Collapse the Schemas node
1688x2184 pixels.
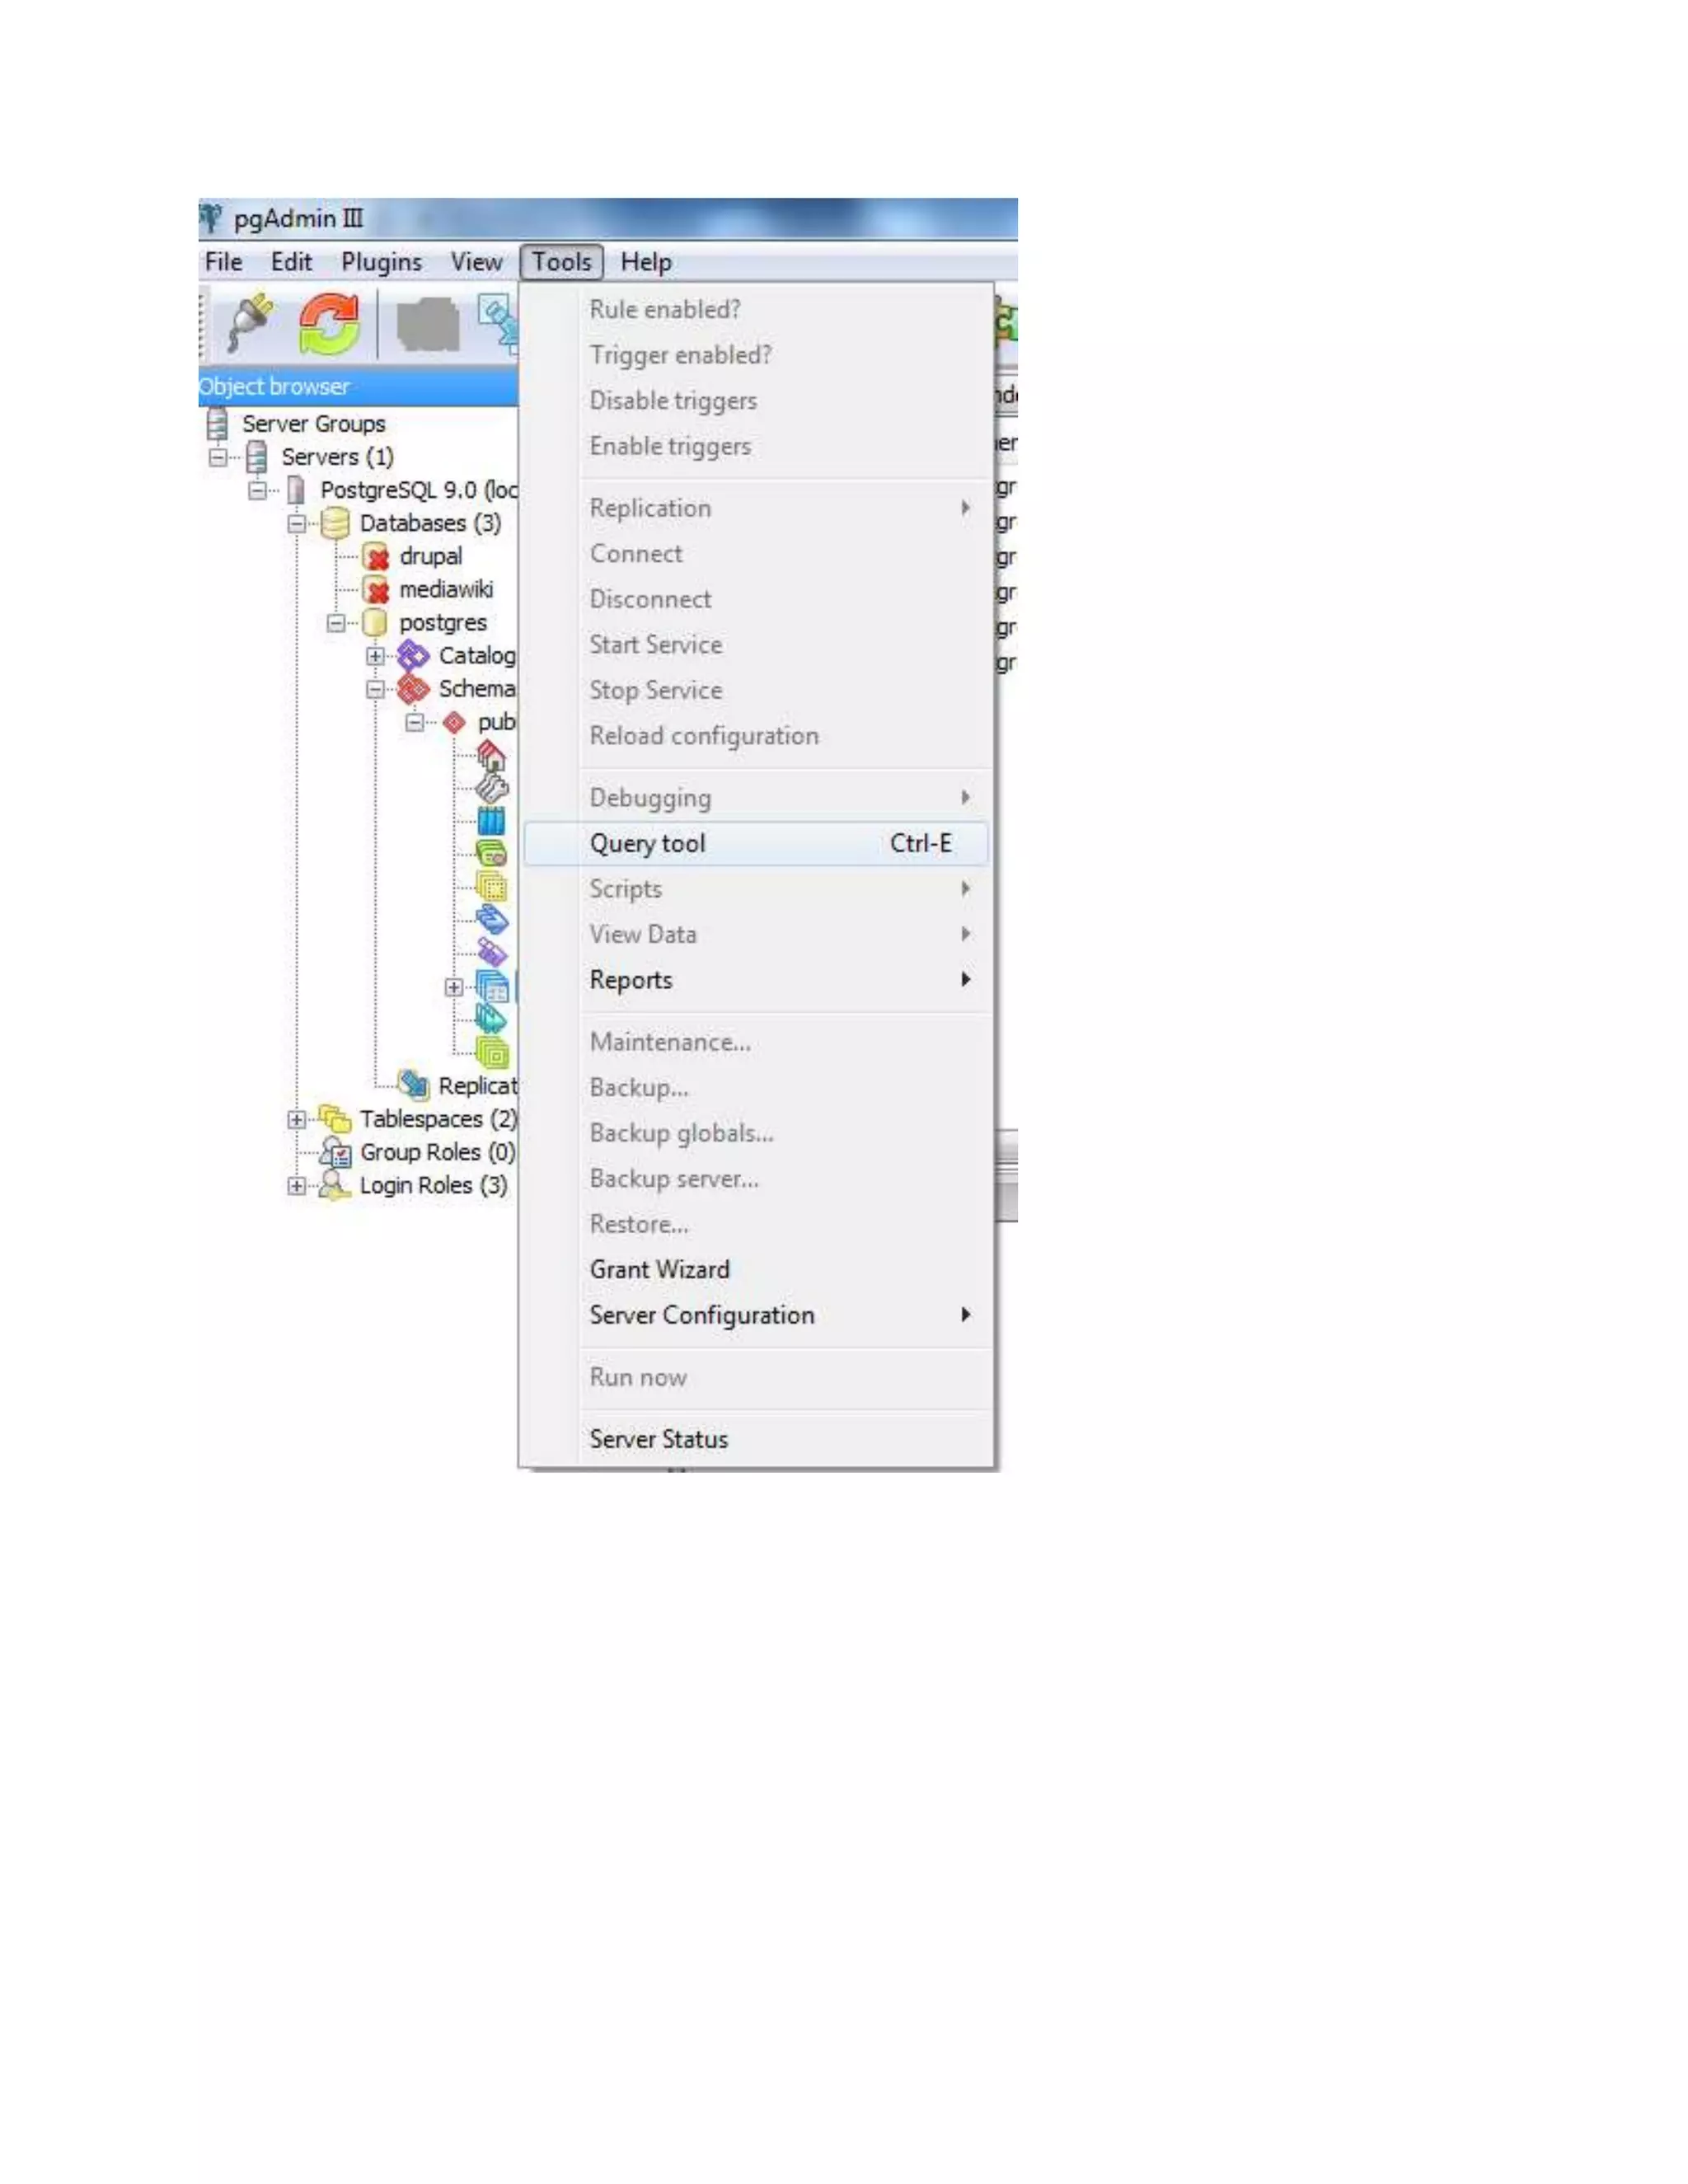tap(375, 689)
